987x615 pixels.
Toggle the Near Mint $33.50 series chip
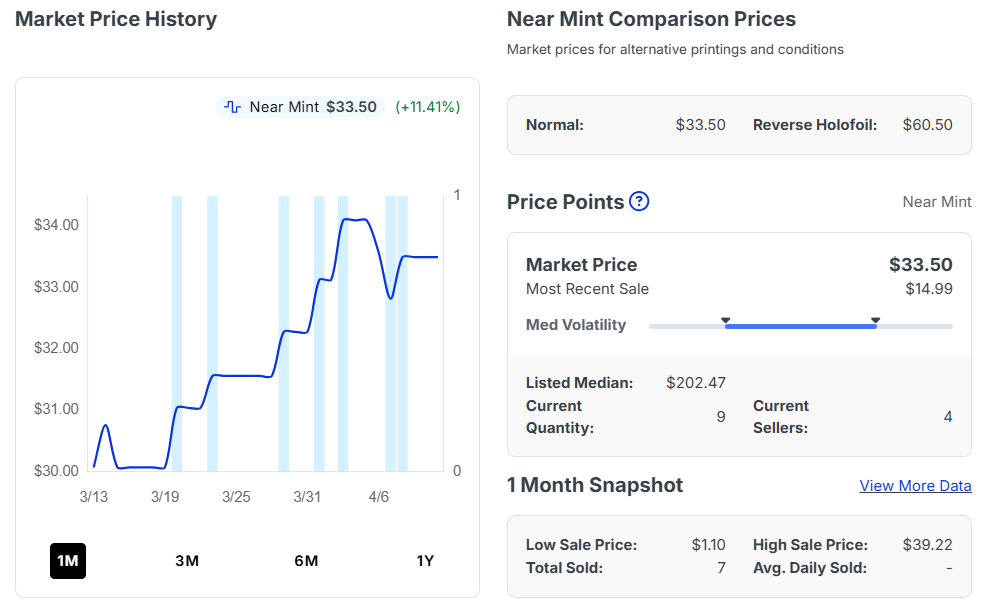301,107
